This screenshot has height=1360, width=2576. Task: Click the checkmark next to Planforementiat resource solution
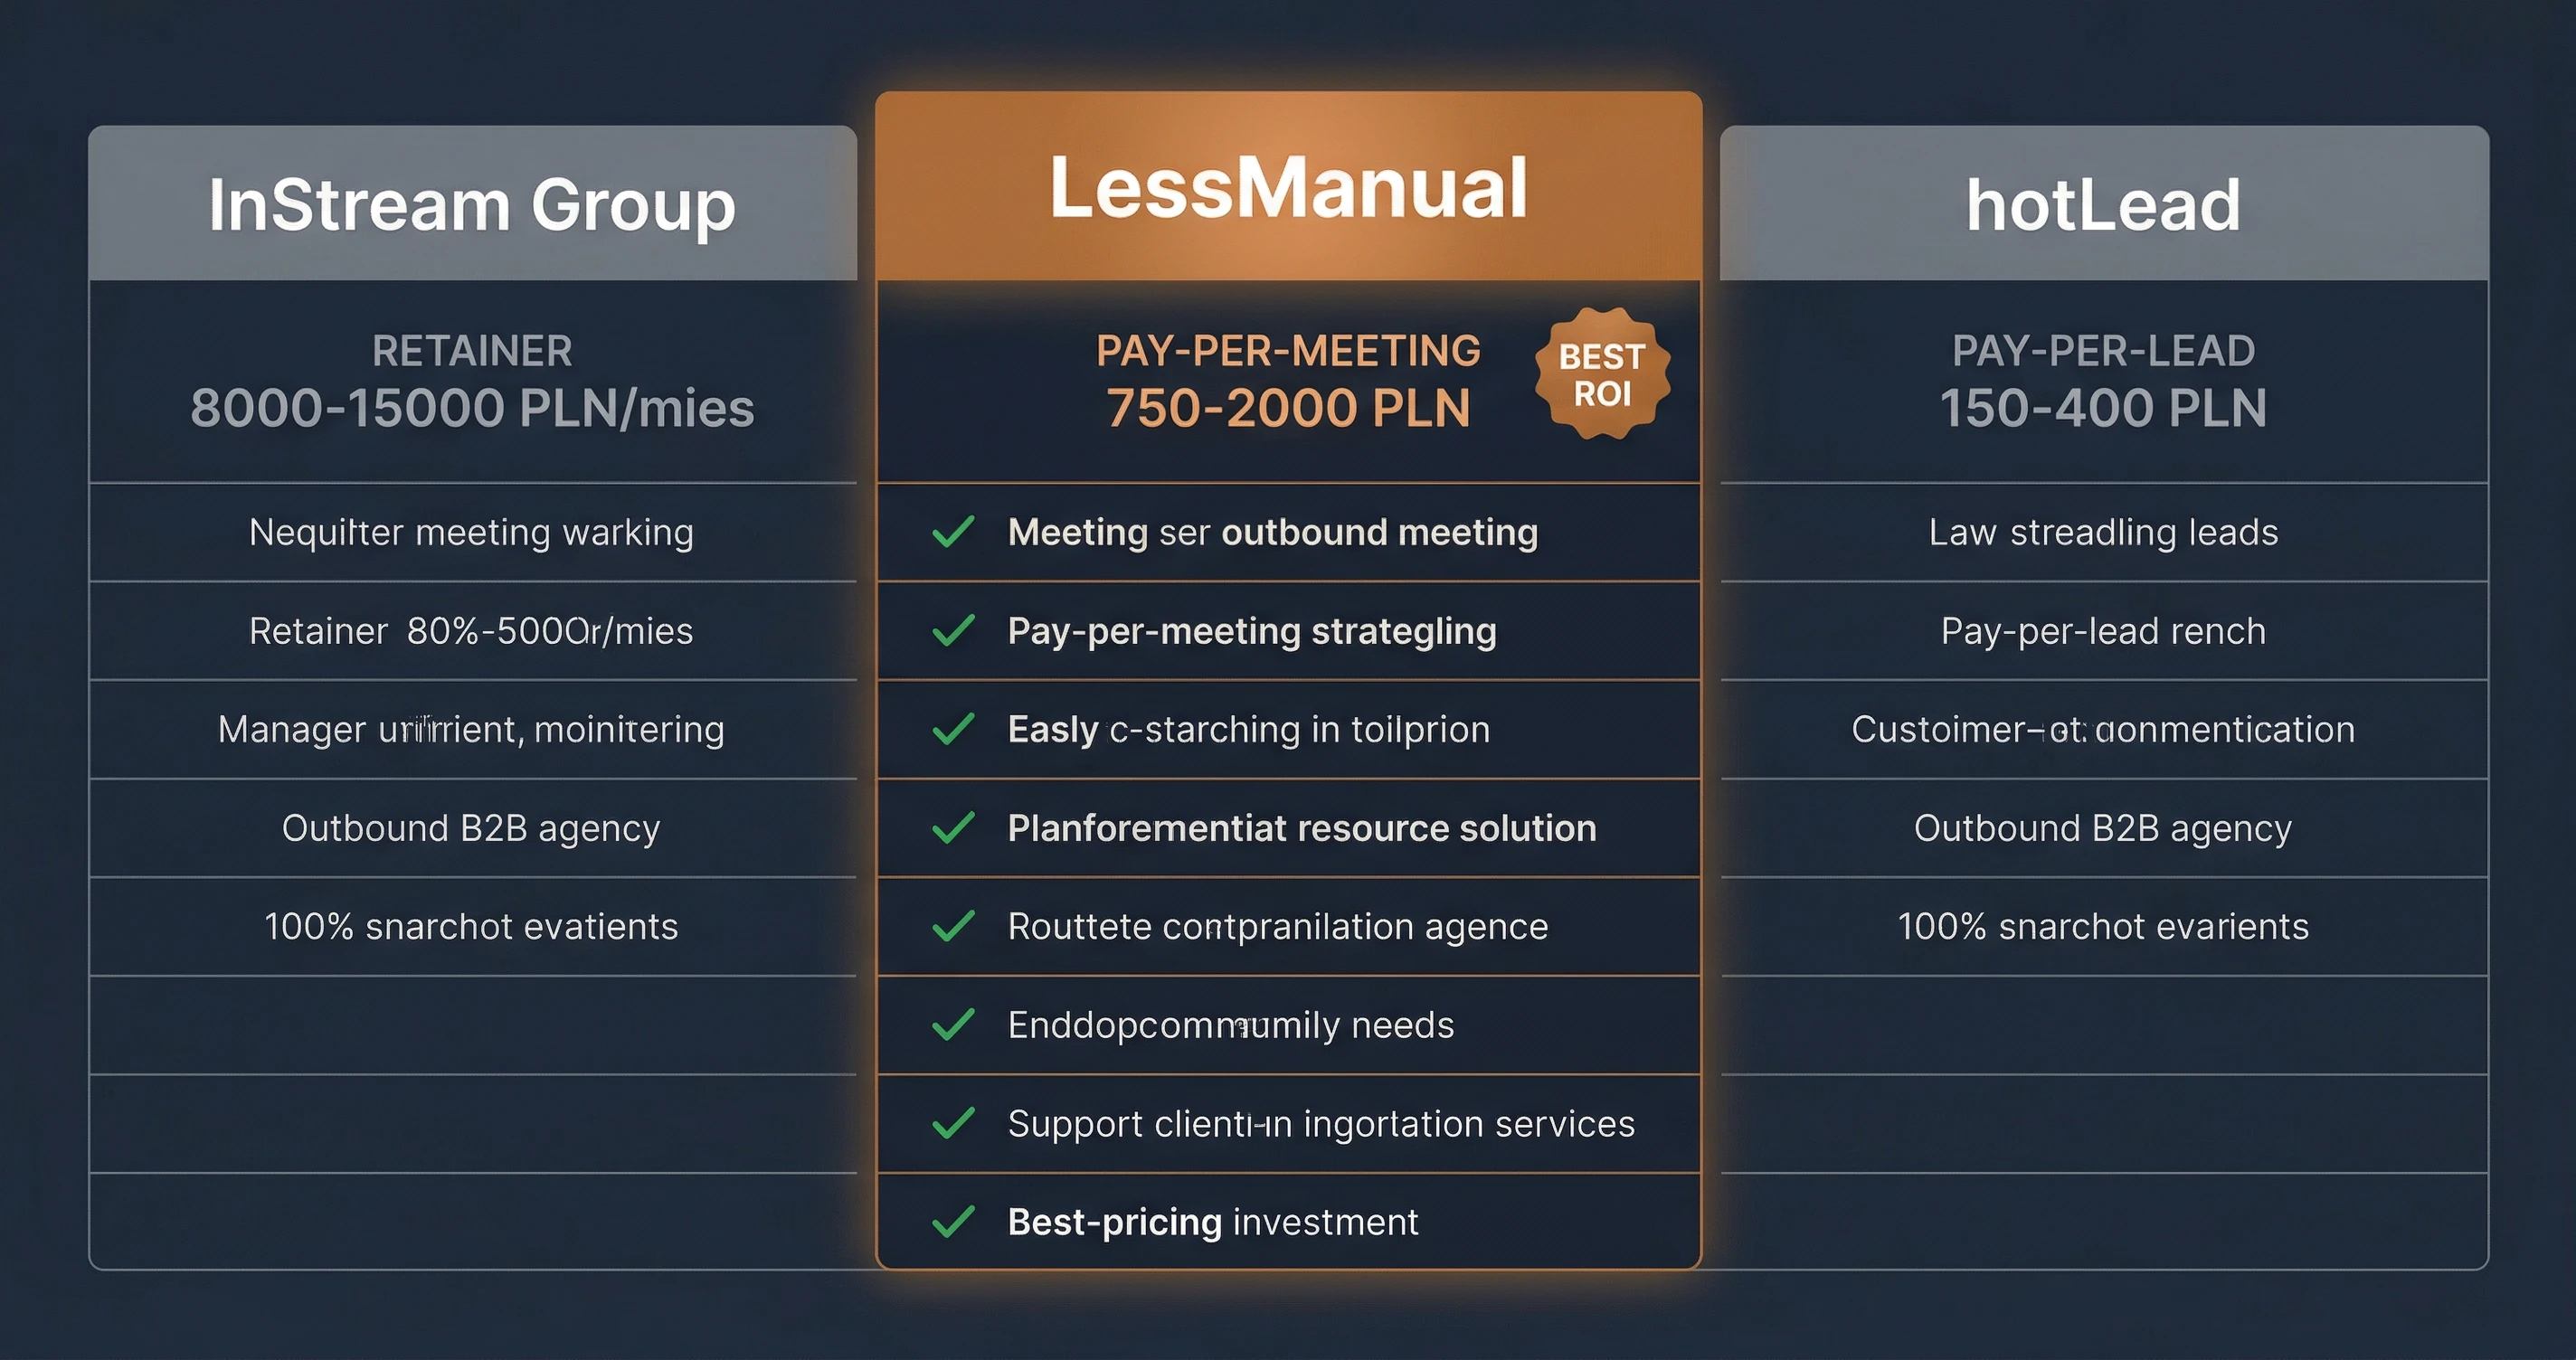953,828
